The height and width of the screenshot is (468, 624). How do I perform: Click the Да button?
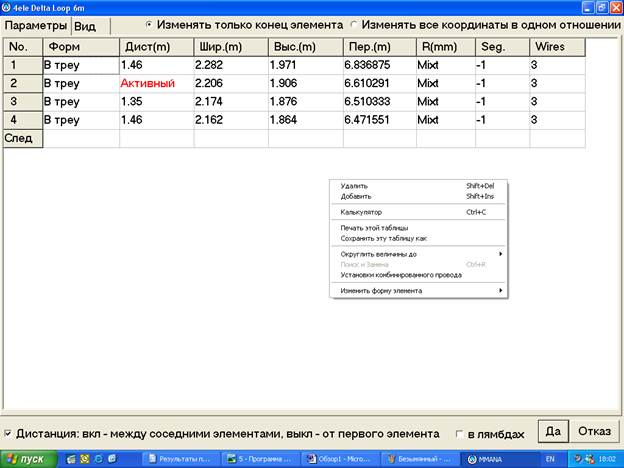[553, 431]
